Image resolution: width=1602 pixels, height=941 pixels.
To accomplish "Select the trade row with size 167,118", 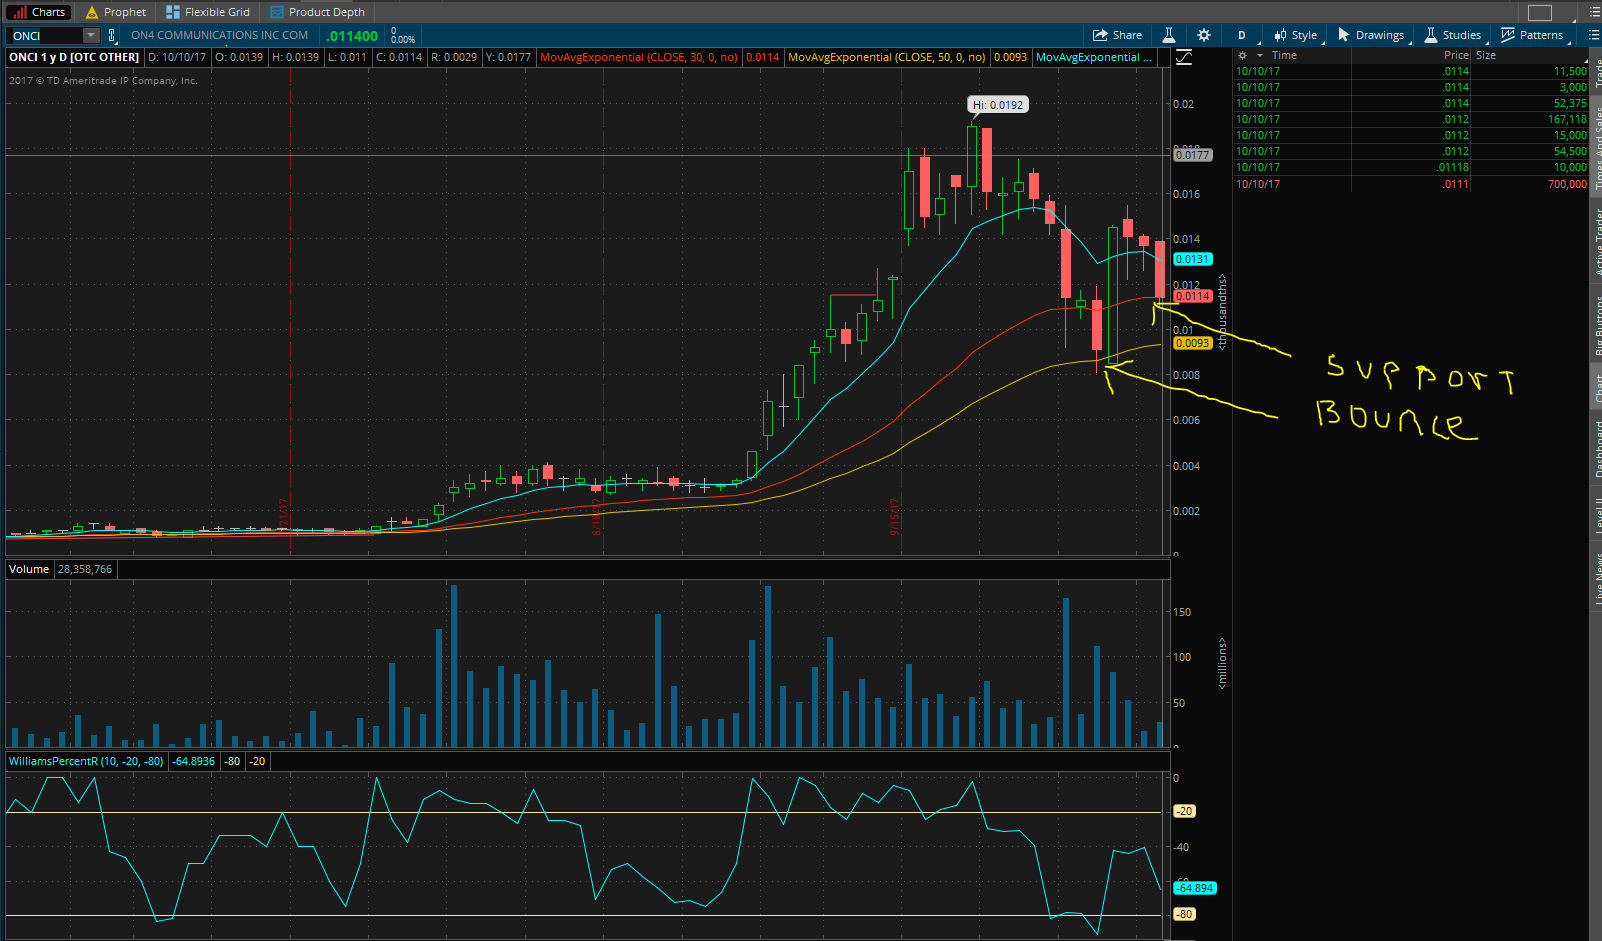I will [x=1411, y=119].
